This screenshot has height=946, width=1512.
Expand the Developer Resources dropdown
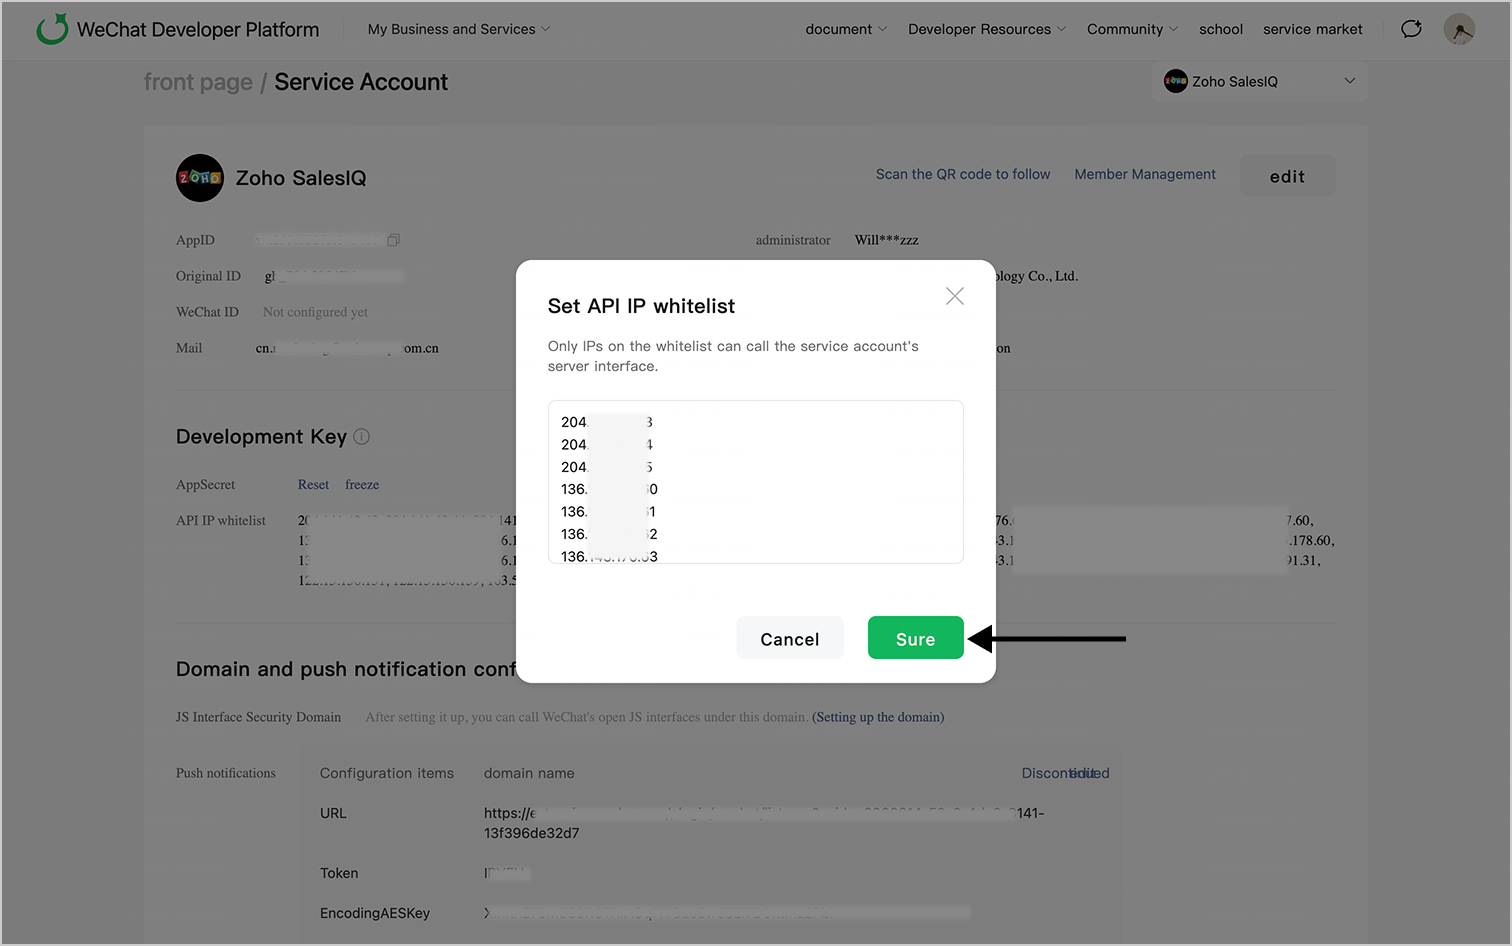(986, 29)
